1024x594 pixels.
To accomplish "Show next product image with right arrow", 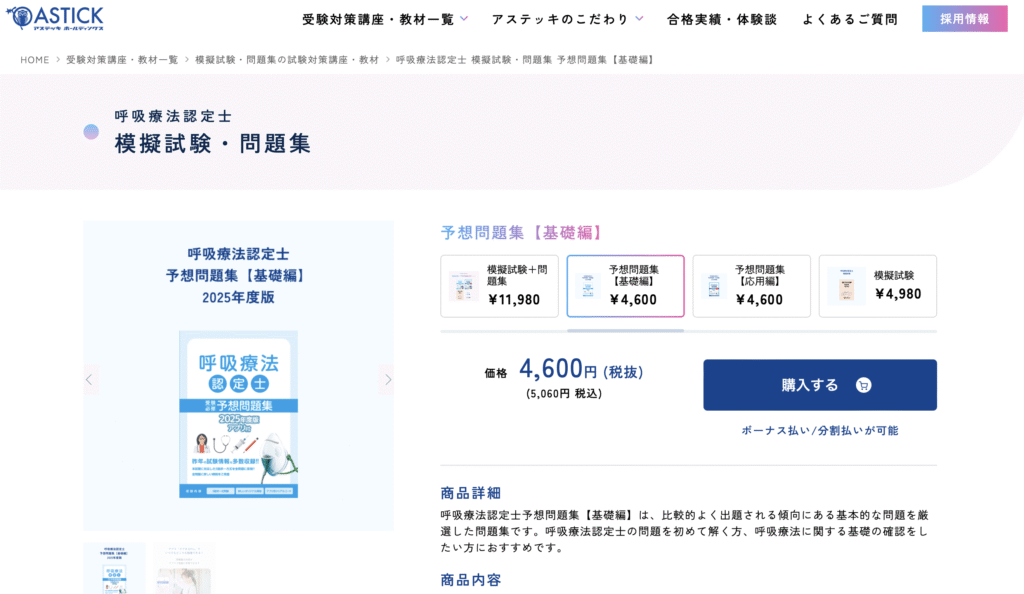I will [x=388, y=379].
